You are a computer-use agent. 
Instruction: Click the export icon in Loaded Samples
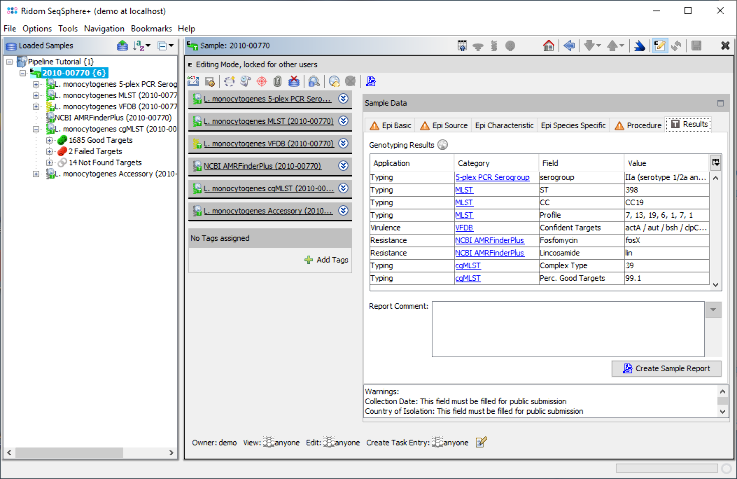(123, 46)
